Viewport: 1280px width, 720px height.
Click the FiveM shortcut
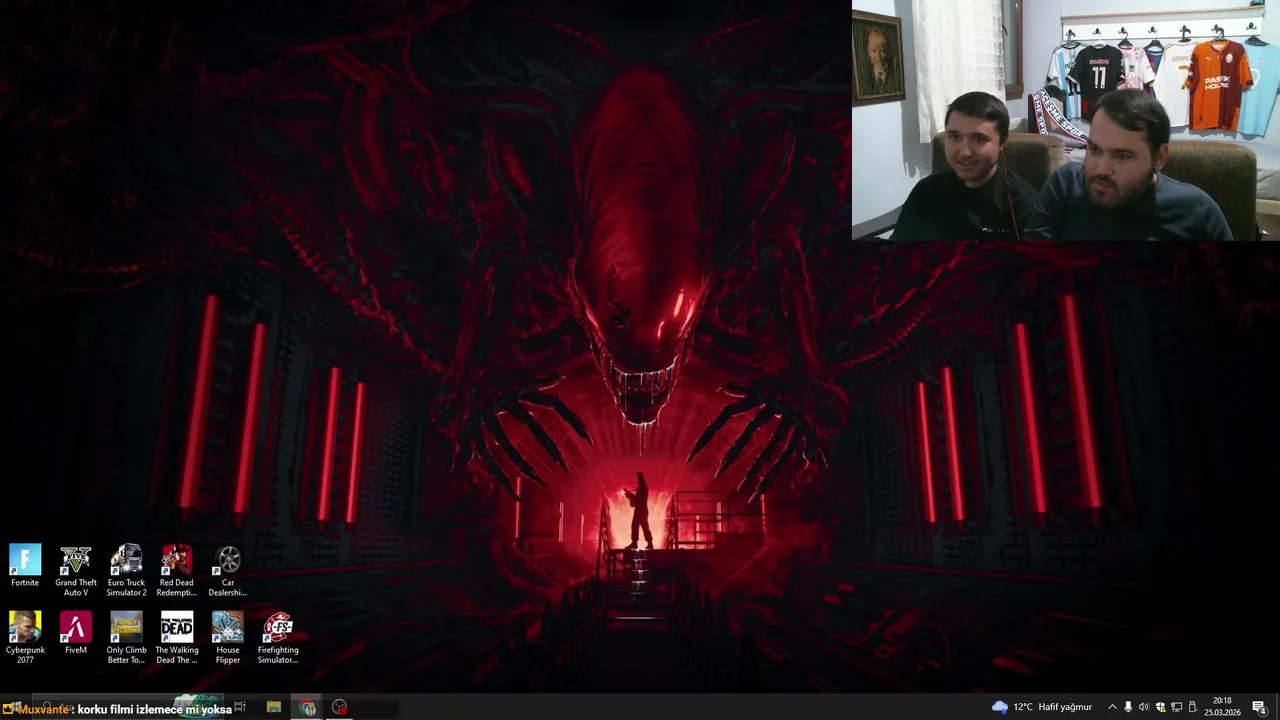click(x=76, y=633)
